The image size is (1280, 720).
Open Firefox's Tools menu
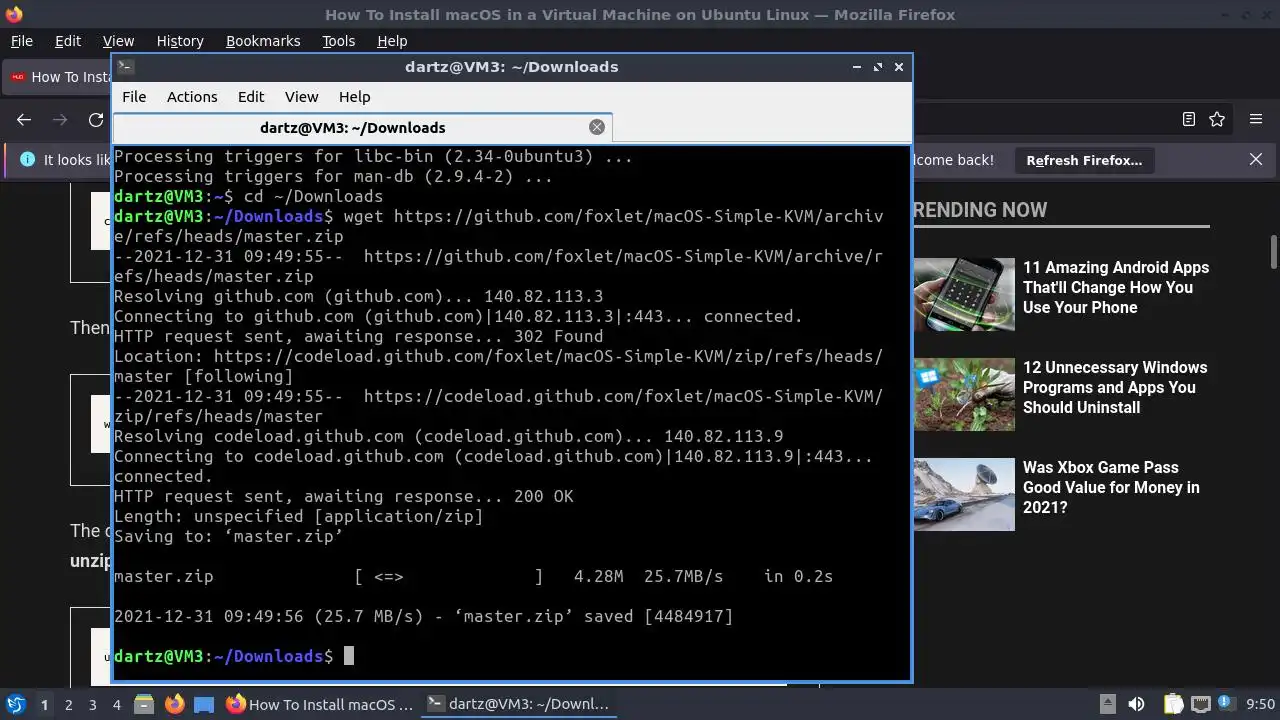(338, 41)
